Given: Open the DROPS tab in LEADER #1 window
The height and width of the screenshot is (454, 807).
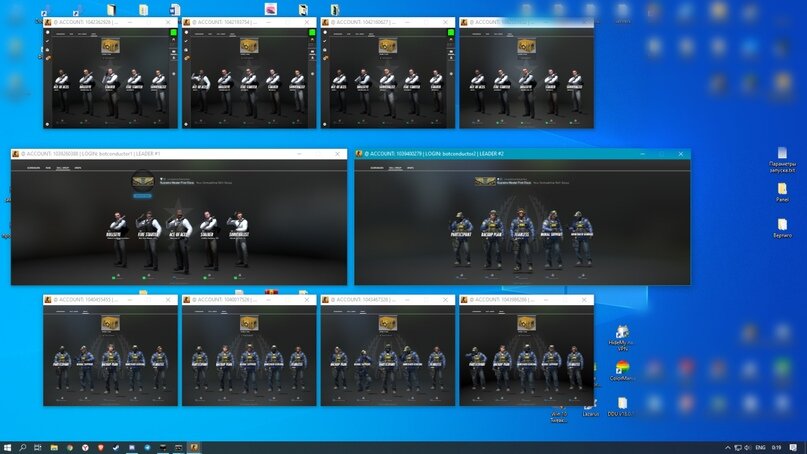Looking at the screenshot, I should point(78,168).
